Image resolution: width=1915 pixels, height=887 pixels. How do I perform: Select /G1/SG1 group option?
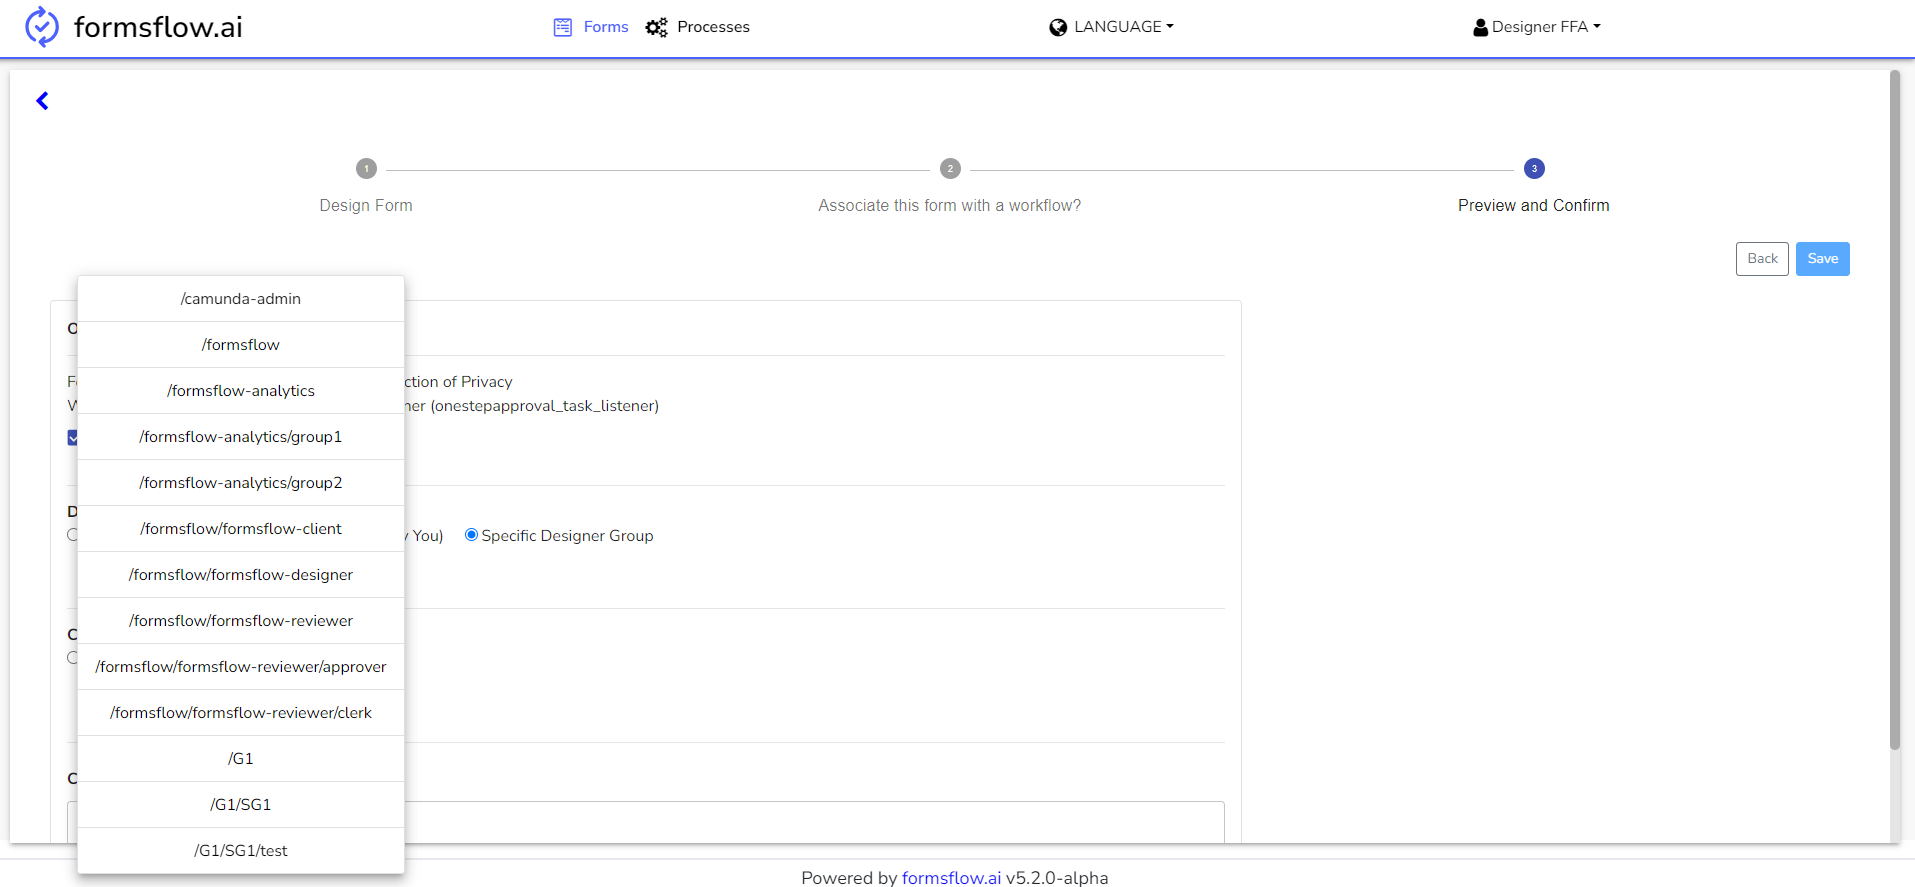(241, 805)
